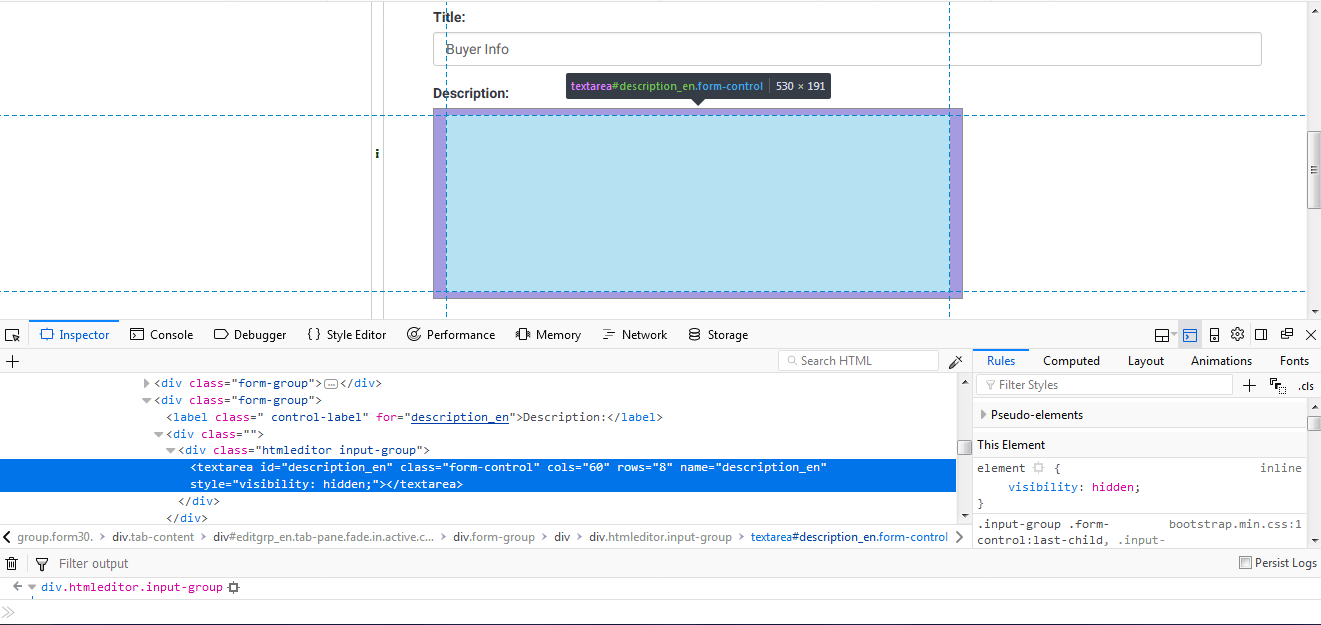
Task: Clear console output with trash icon
Action: (x=12, y=563)
